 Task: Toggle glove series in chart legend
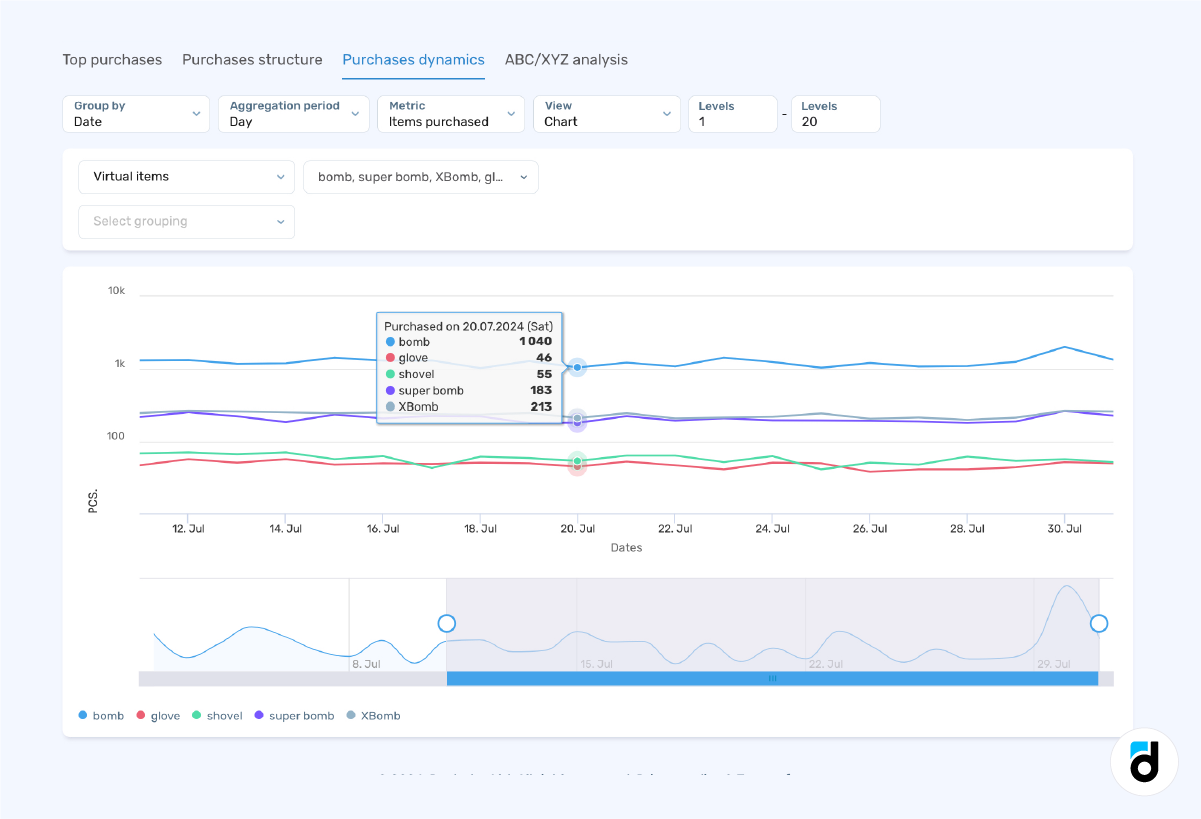pos(158,715)
